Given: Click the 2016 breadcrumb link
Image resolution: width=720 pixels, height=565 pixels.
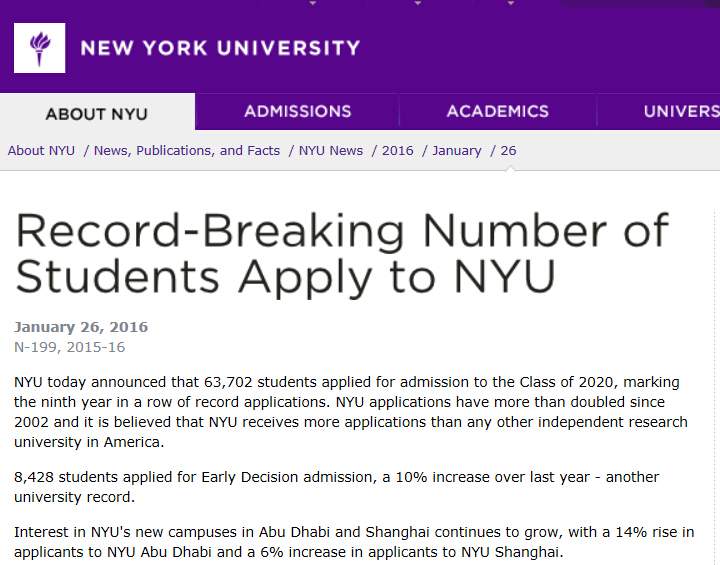Looking at the screenshot, I should (x=397, y=151).
